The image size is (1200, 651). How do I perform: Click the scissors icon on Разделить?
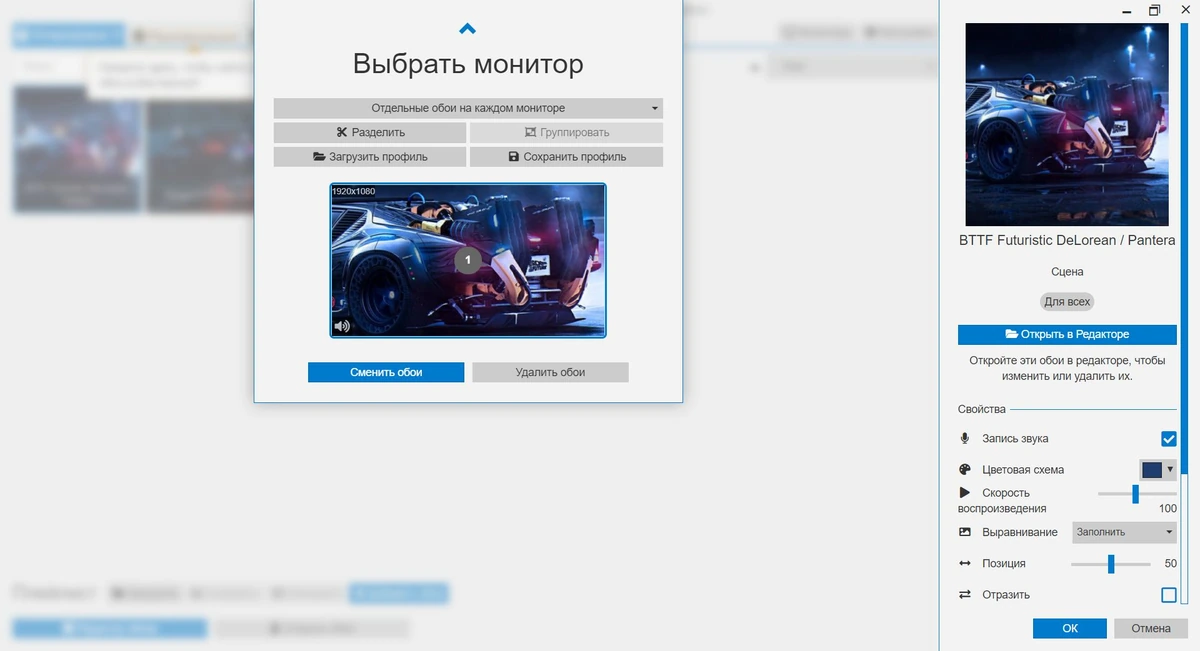pos(342,132)
